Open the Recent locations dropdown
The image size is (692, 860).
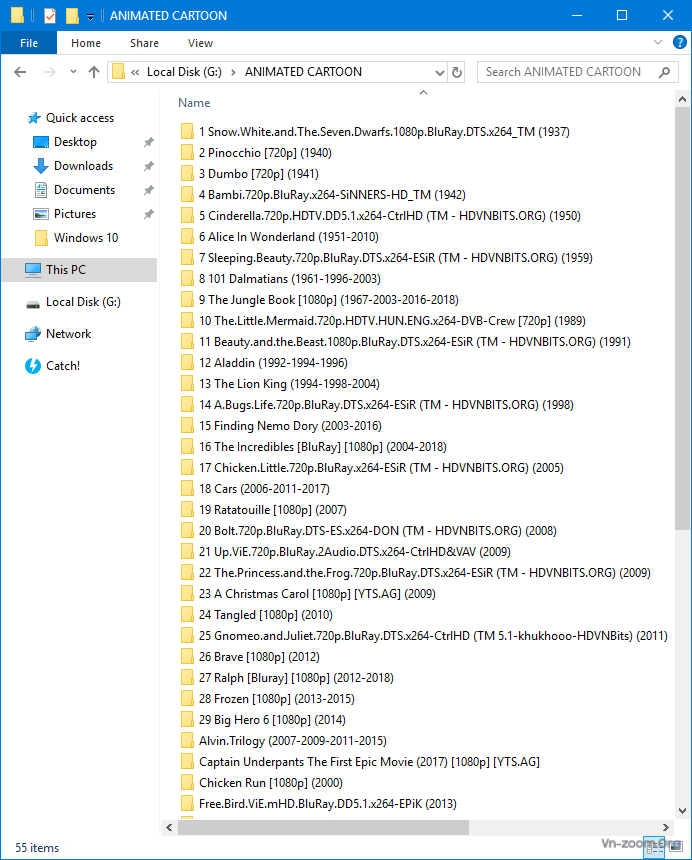point(73,72)
